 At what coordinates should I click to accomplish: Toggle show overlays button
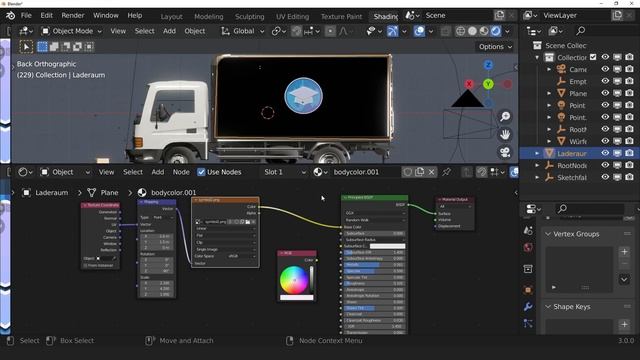pos(419,31)
